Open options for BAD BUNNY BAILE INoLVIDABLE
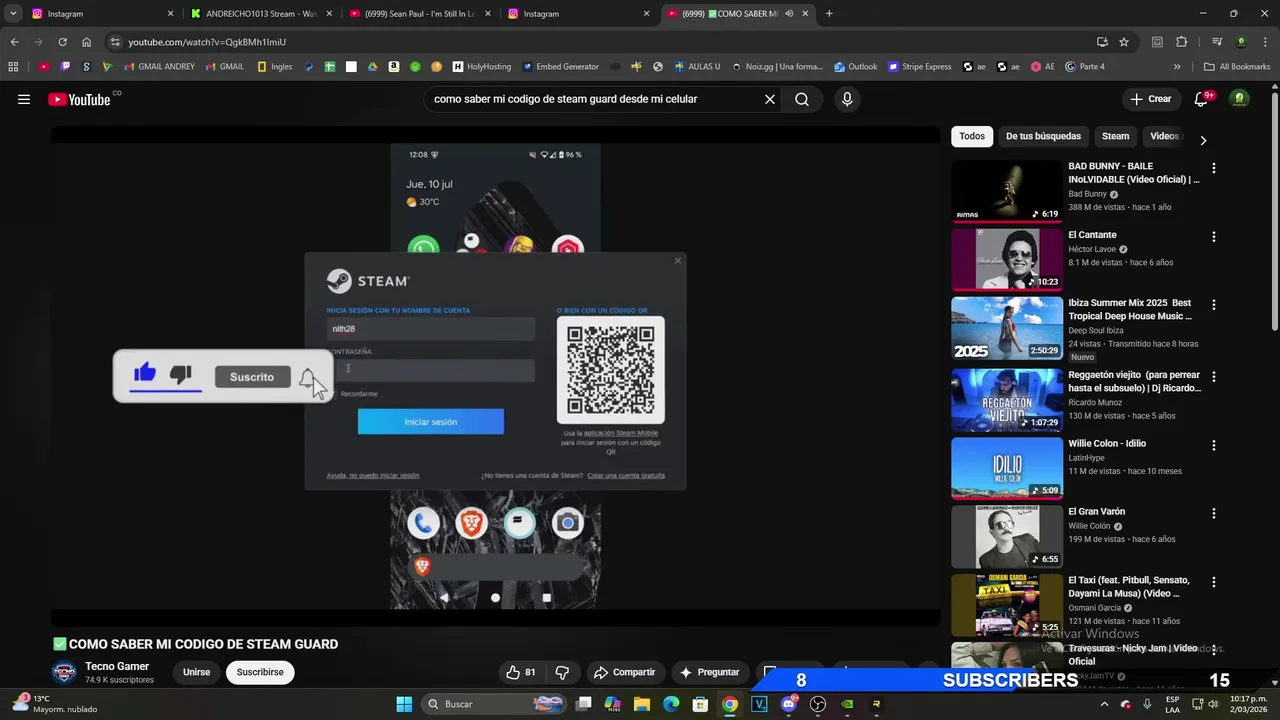Viewport: 1280px width, 720px height. (x=1214, y=168)
